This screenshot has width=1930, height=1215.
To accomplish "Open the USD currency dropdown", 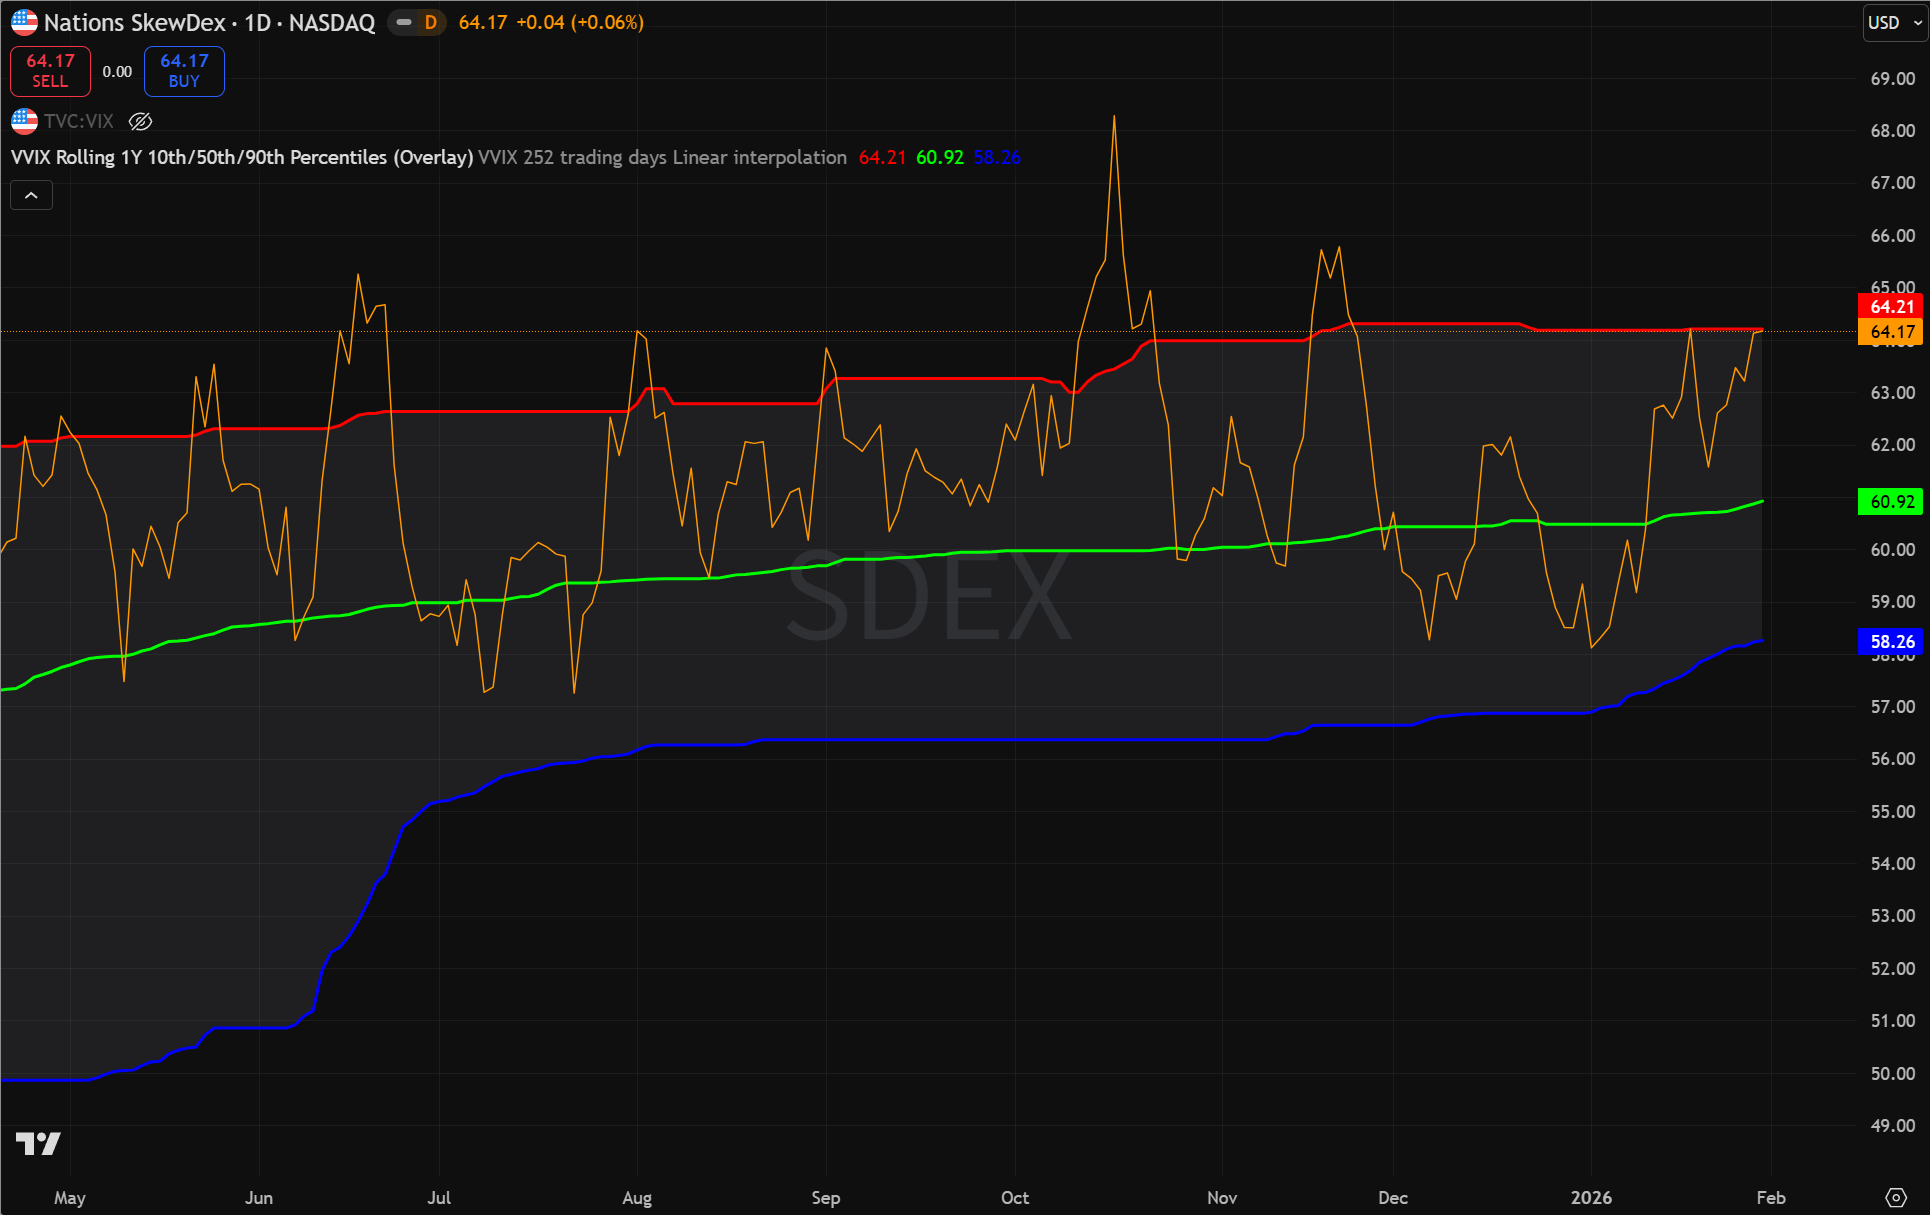I will pos(1895,22).
